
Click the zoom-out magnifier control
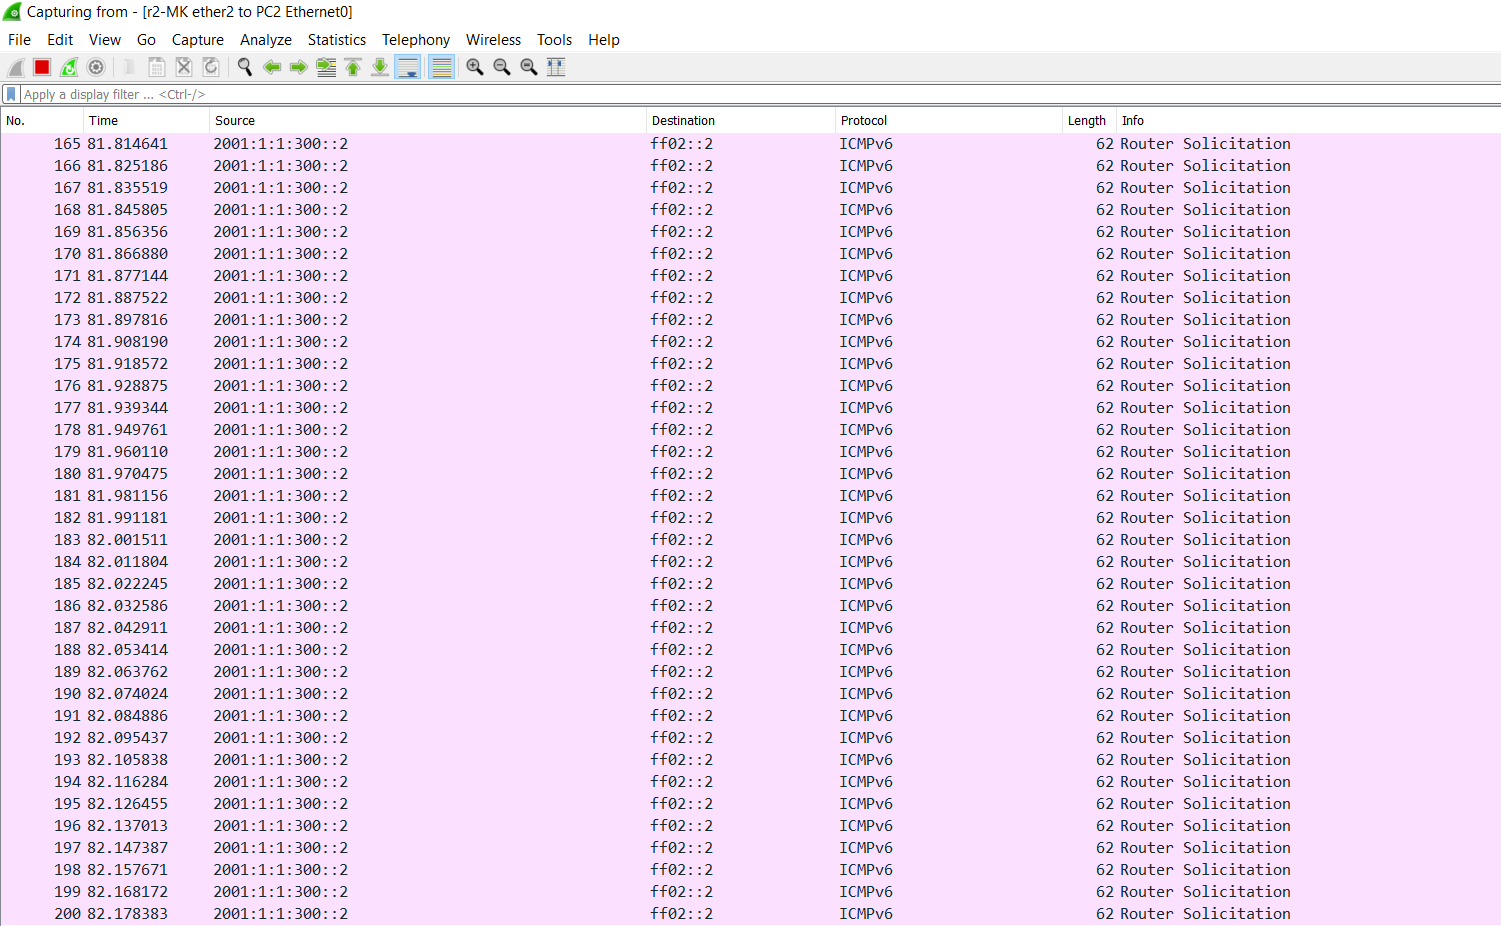click(x=501, y=66)
